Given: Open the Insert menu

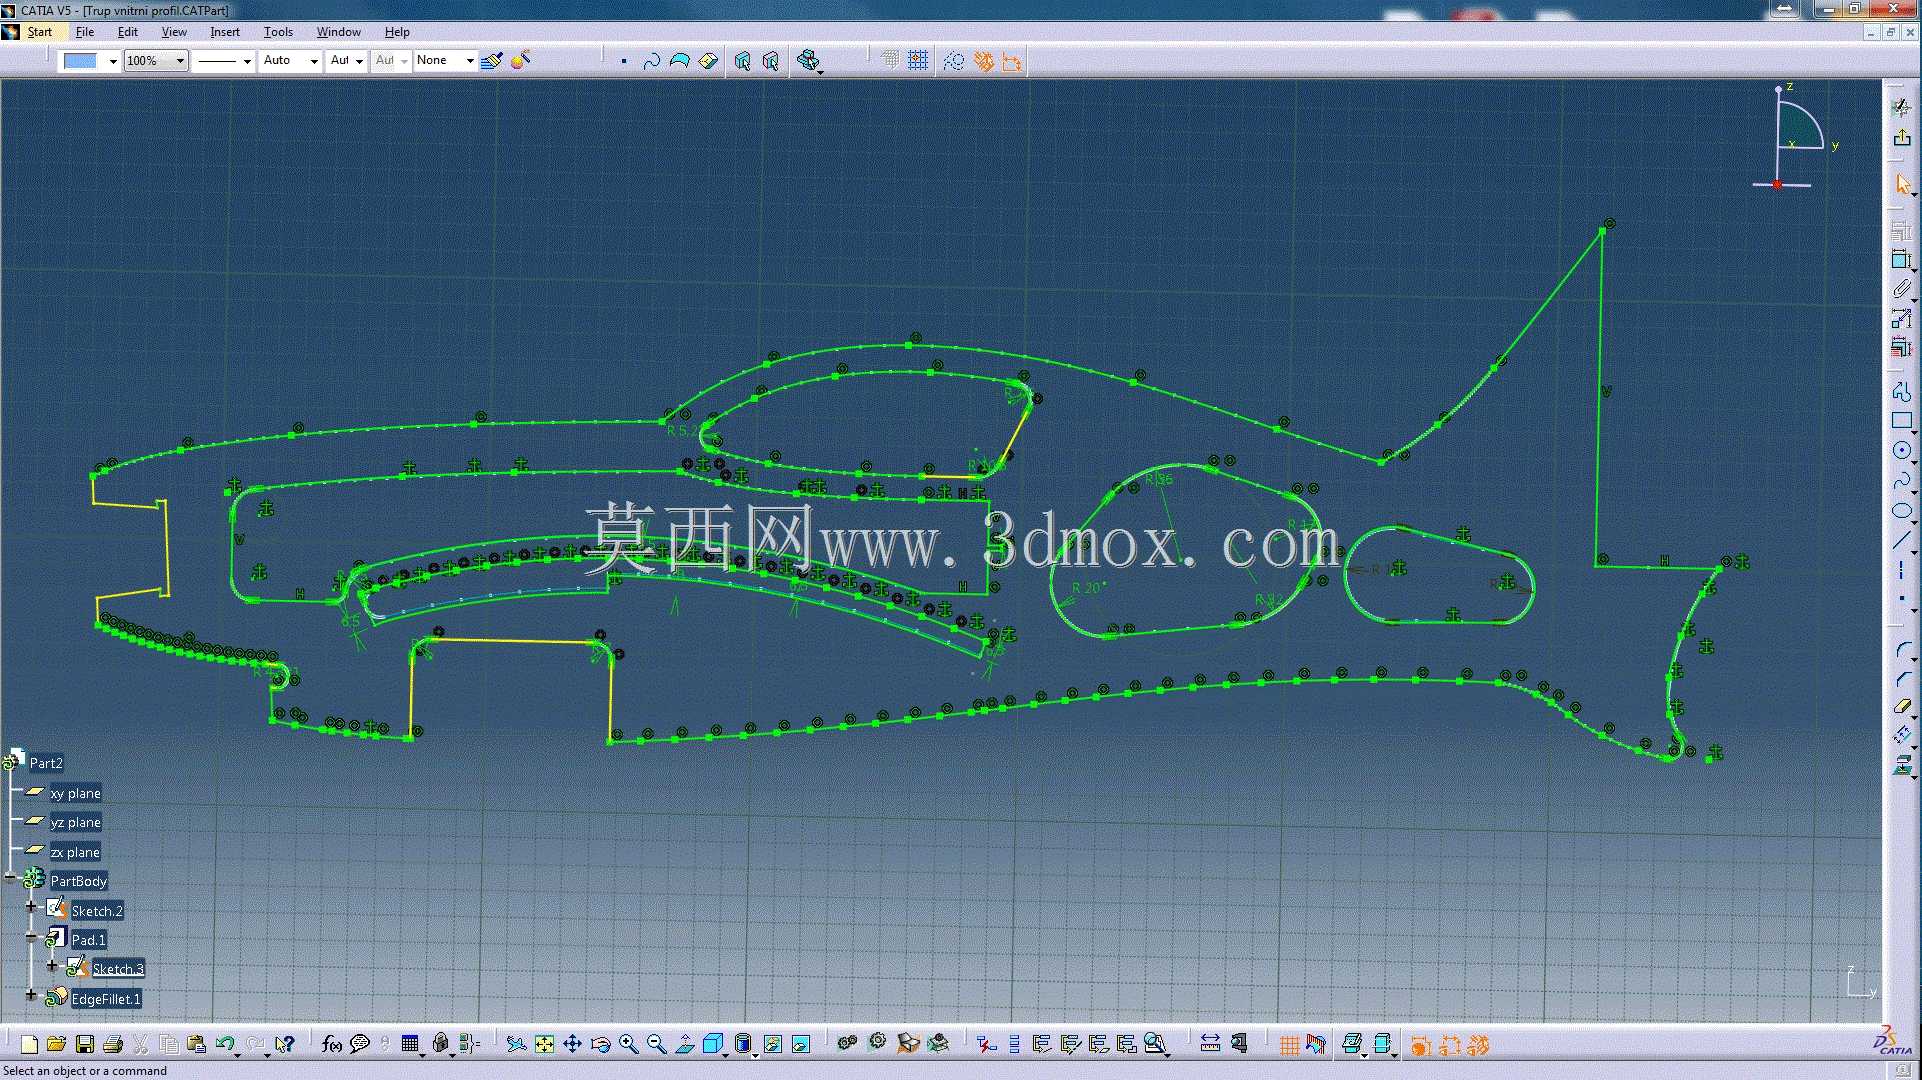Looking at the screenshot, I should pyautogui.click(x=225, y=32).
